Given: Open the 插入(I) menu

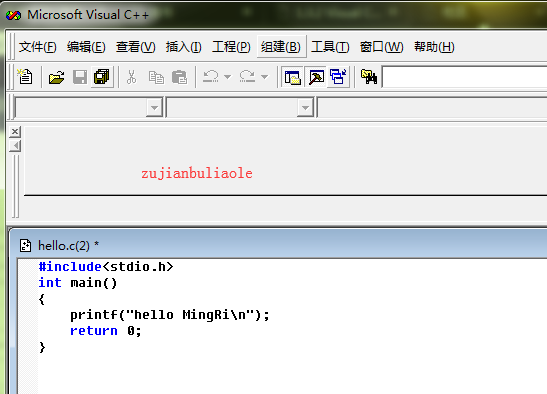Looking at the screenshot, I should pyautogui.click(x=183, y=47).
